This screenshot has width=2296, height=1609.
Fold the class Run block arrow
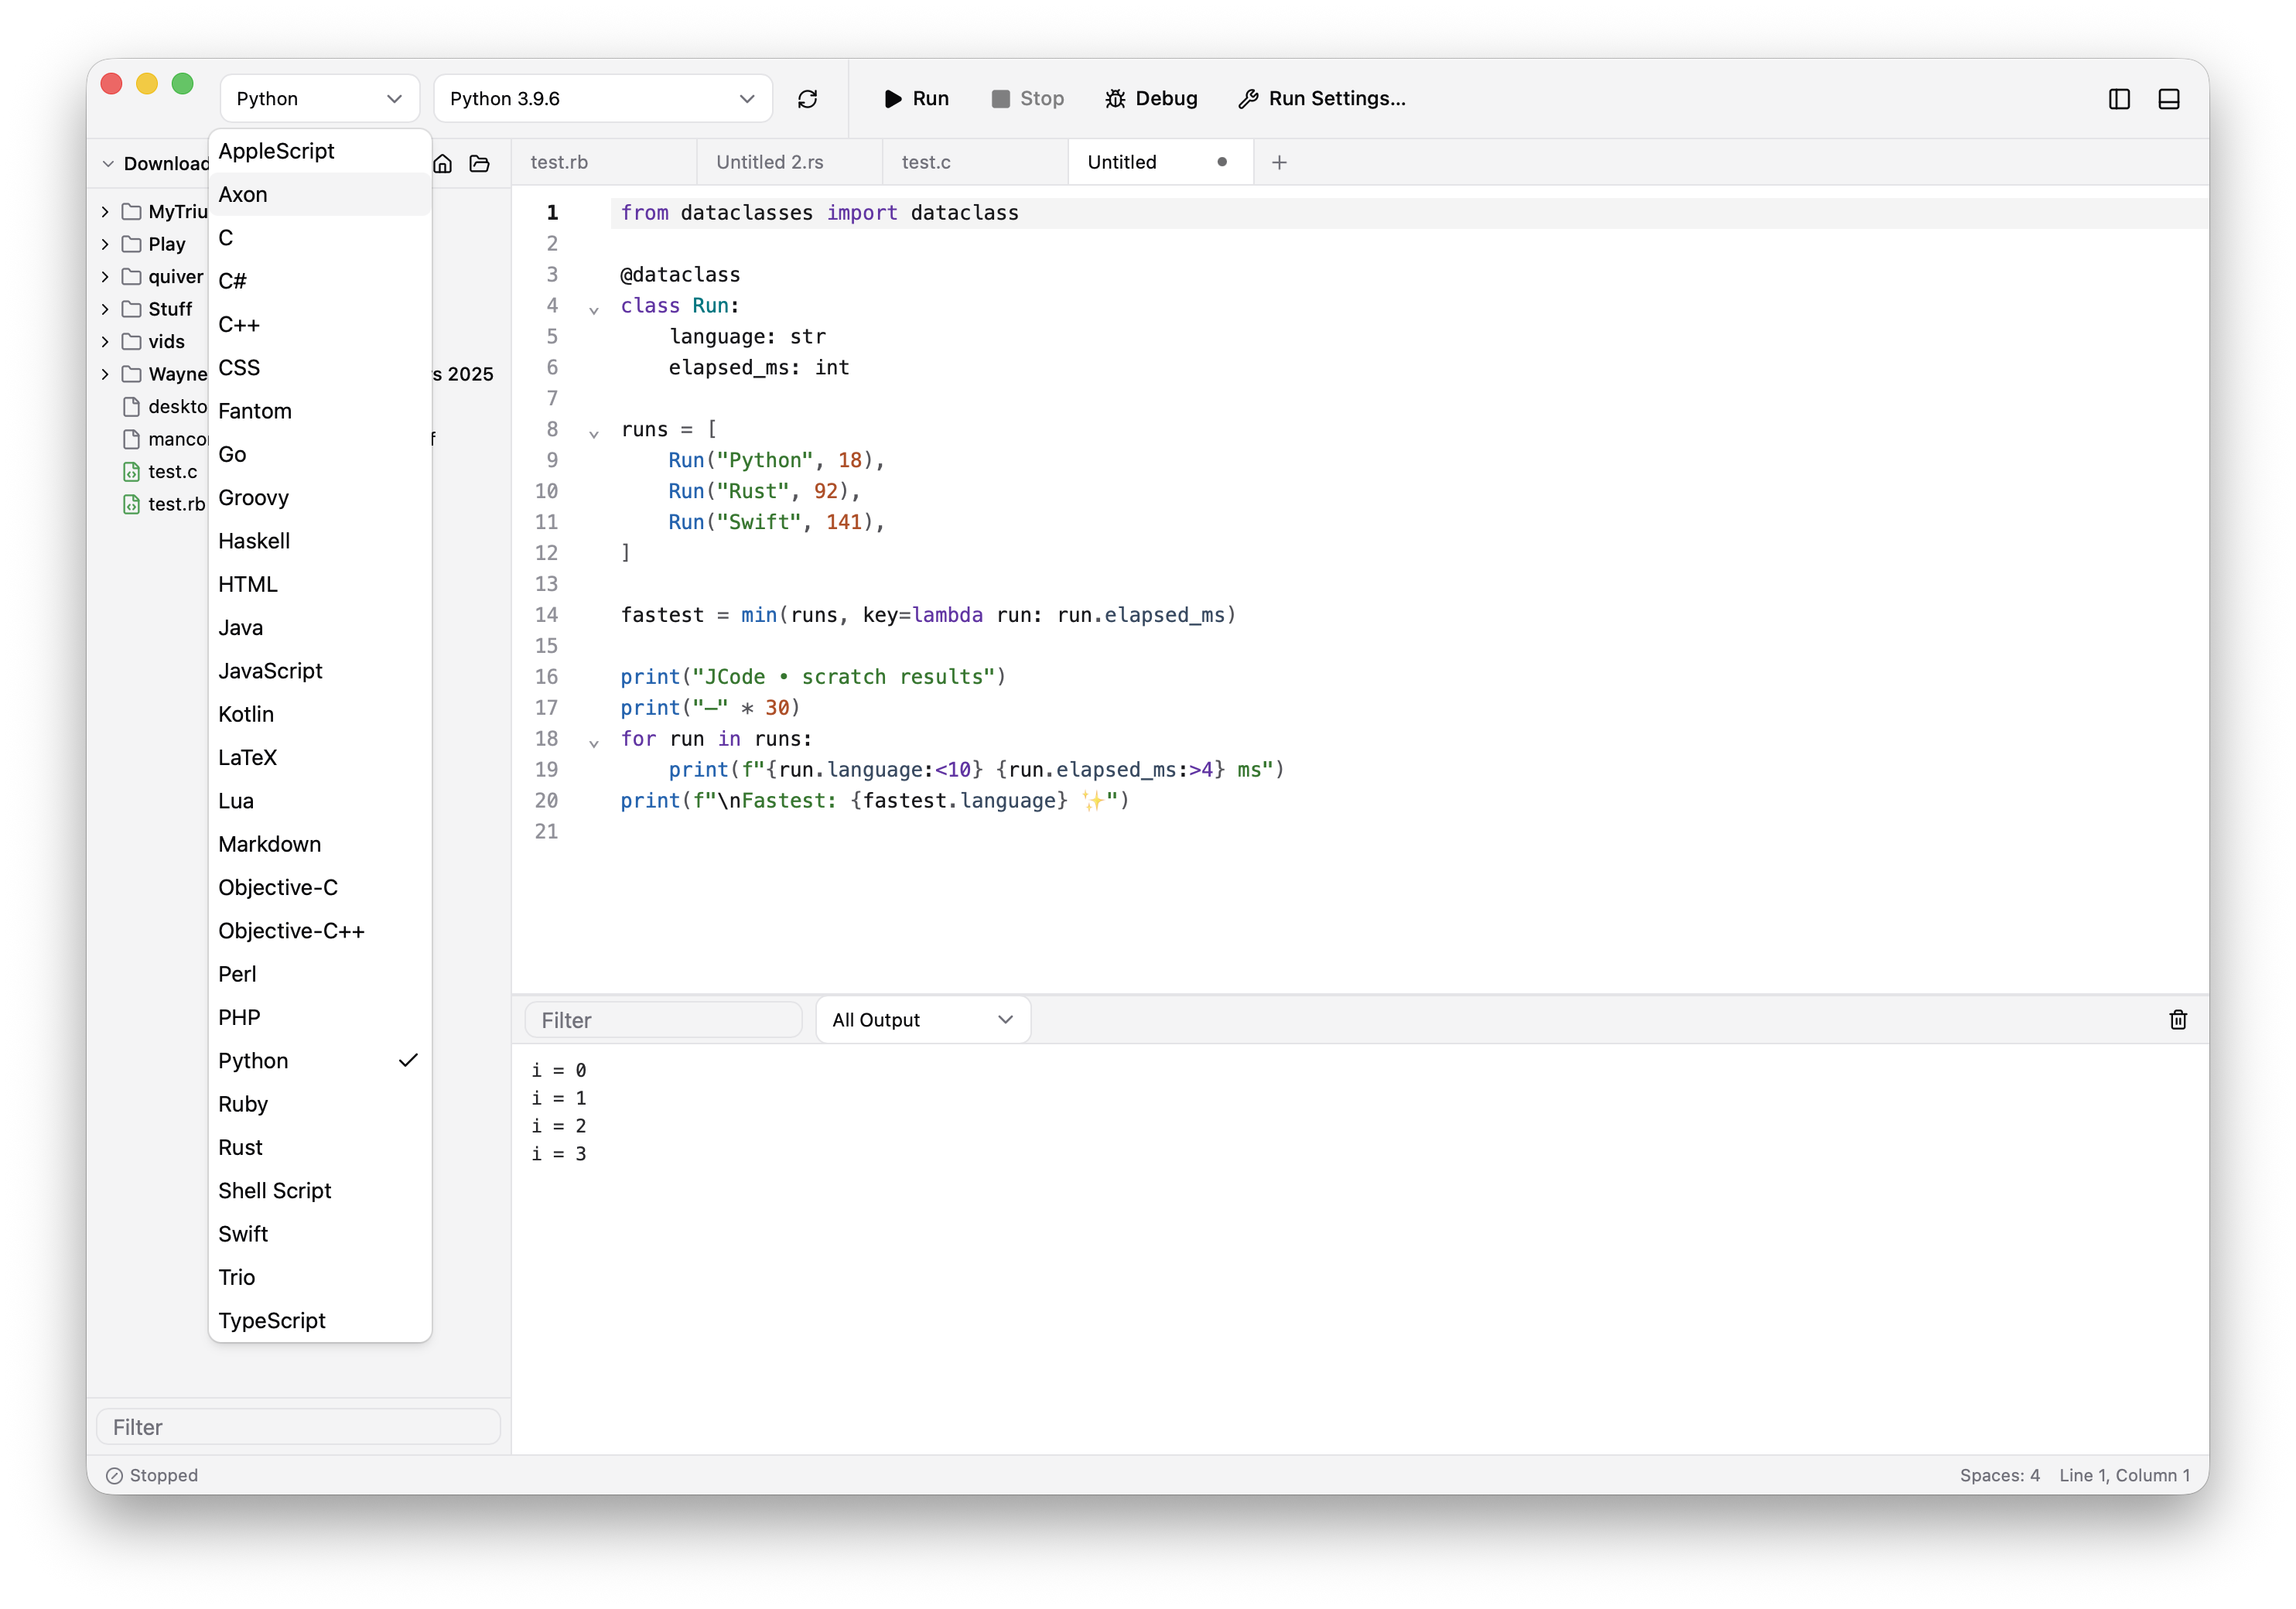pyautogui.click(x=594, y=311)
